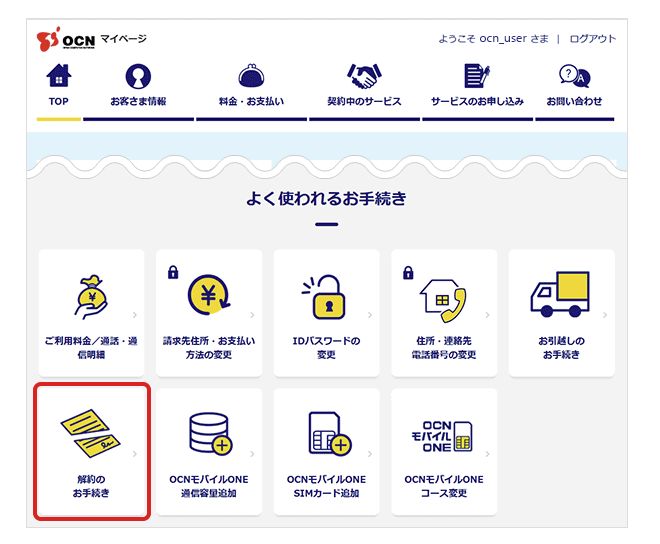Screen dimensions: 660x544
Task: Click chevron on IDパスワードの変更 card
Action: 370,315
